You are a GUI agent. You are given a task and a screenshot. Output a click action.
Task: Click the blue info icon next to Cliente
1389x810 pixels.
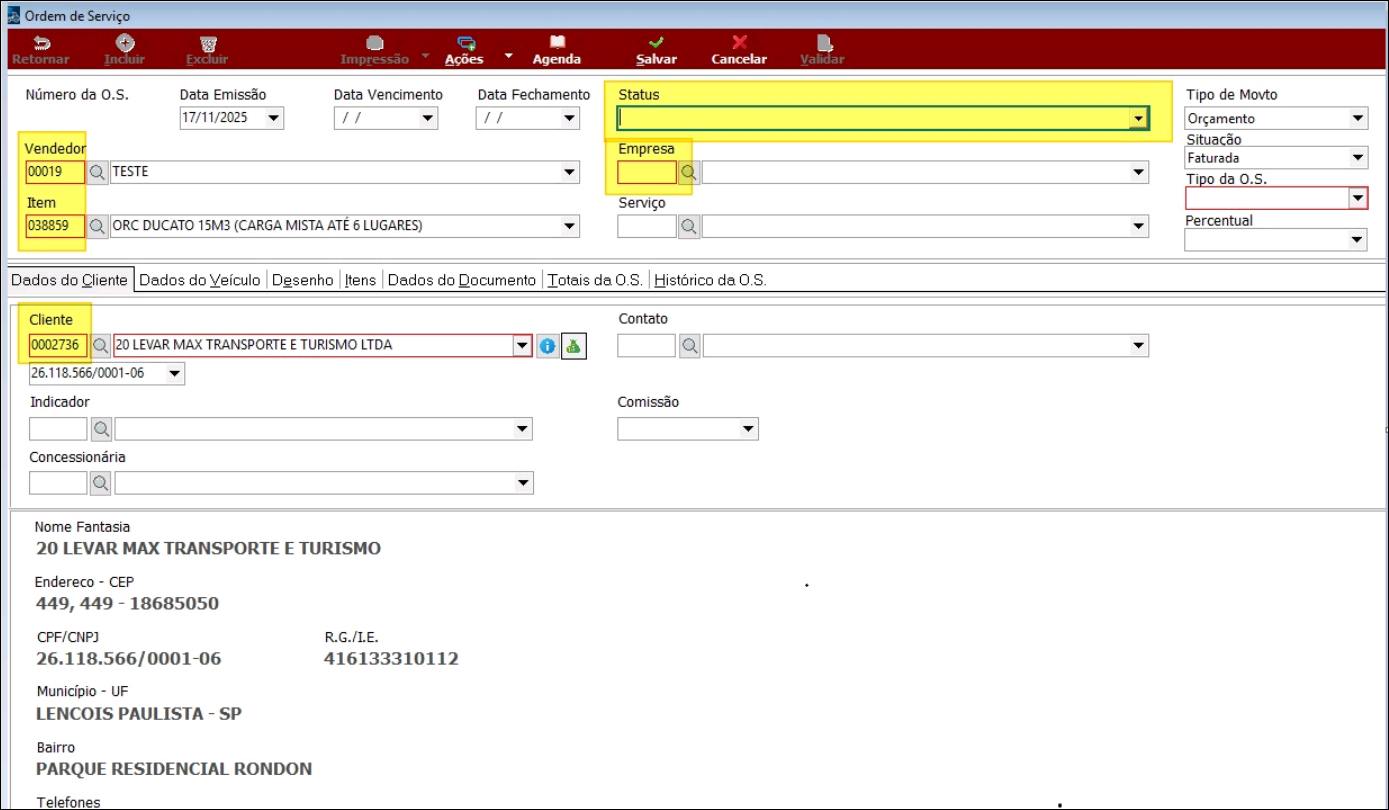click(547, 346)
